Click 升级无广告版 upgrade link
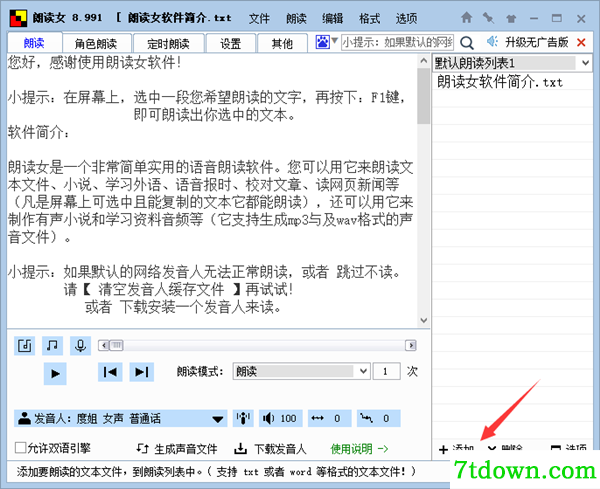Image resolution: width=600 pixels, height=489 pixels. click(536, 42)
